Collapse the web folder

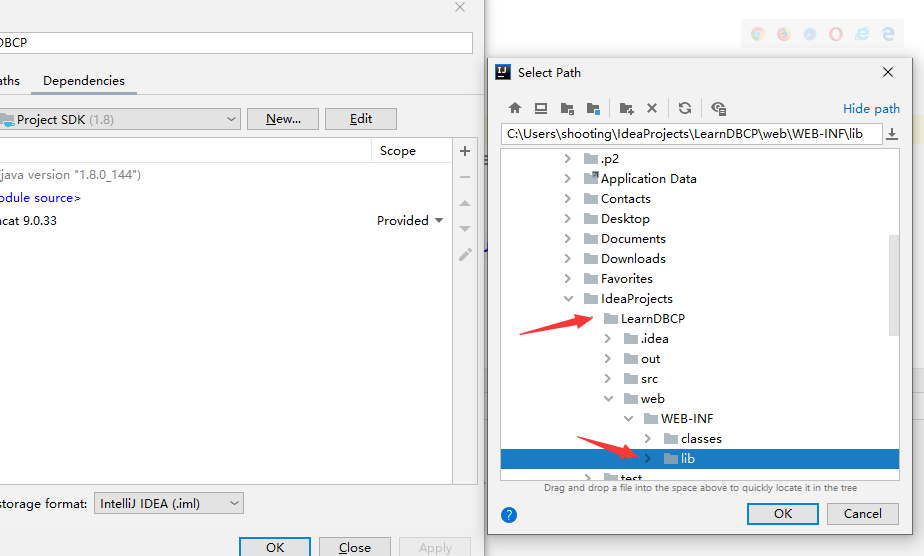[x=608, y=399]
